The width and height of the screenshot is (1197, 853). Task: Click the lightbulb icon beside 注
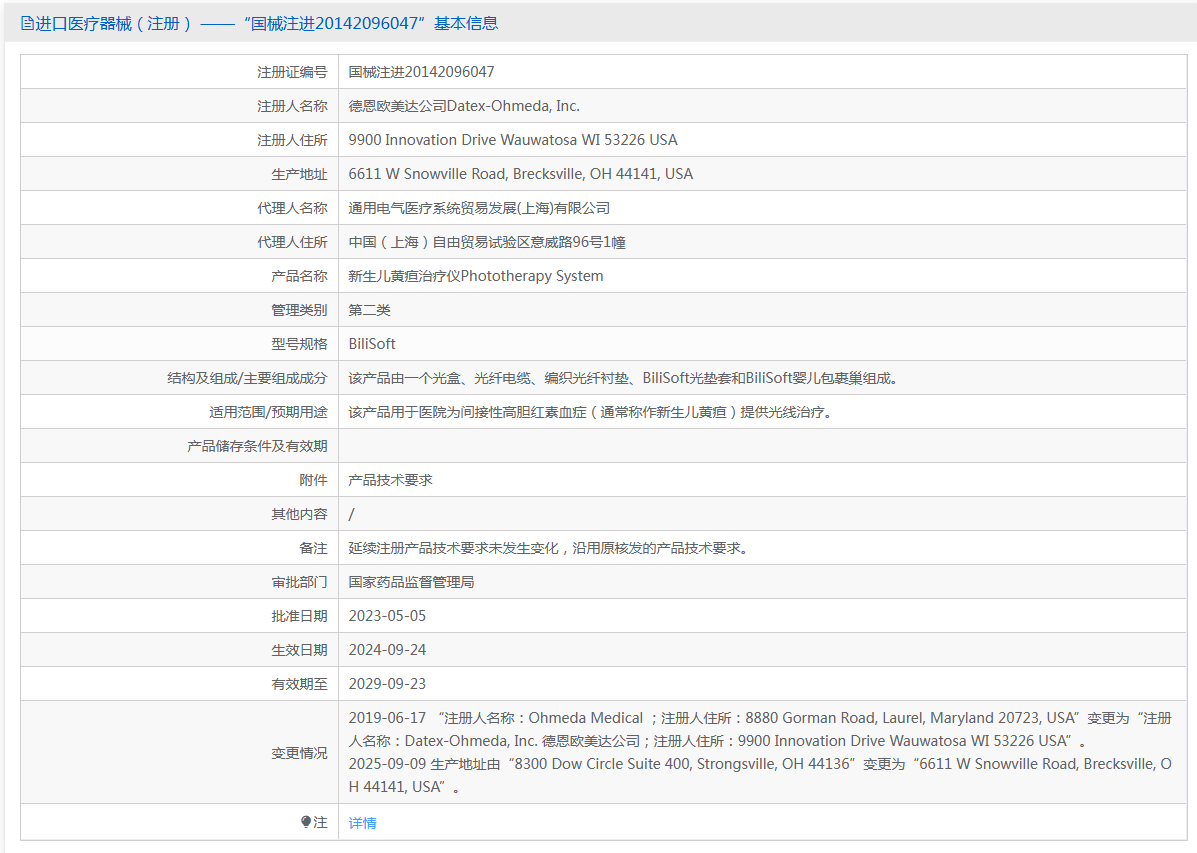306,822
